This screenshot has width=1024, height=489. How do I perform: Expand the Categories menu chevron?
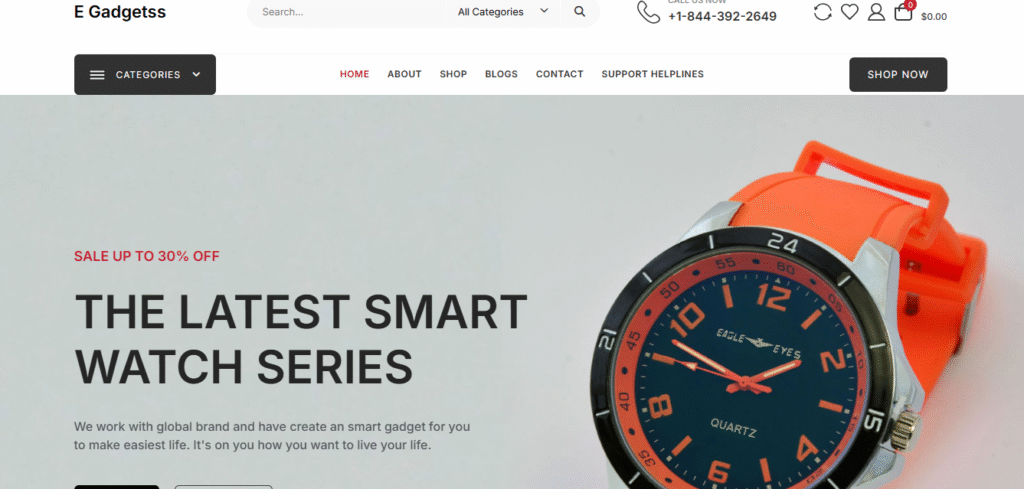point(196,74)
